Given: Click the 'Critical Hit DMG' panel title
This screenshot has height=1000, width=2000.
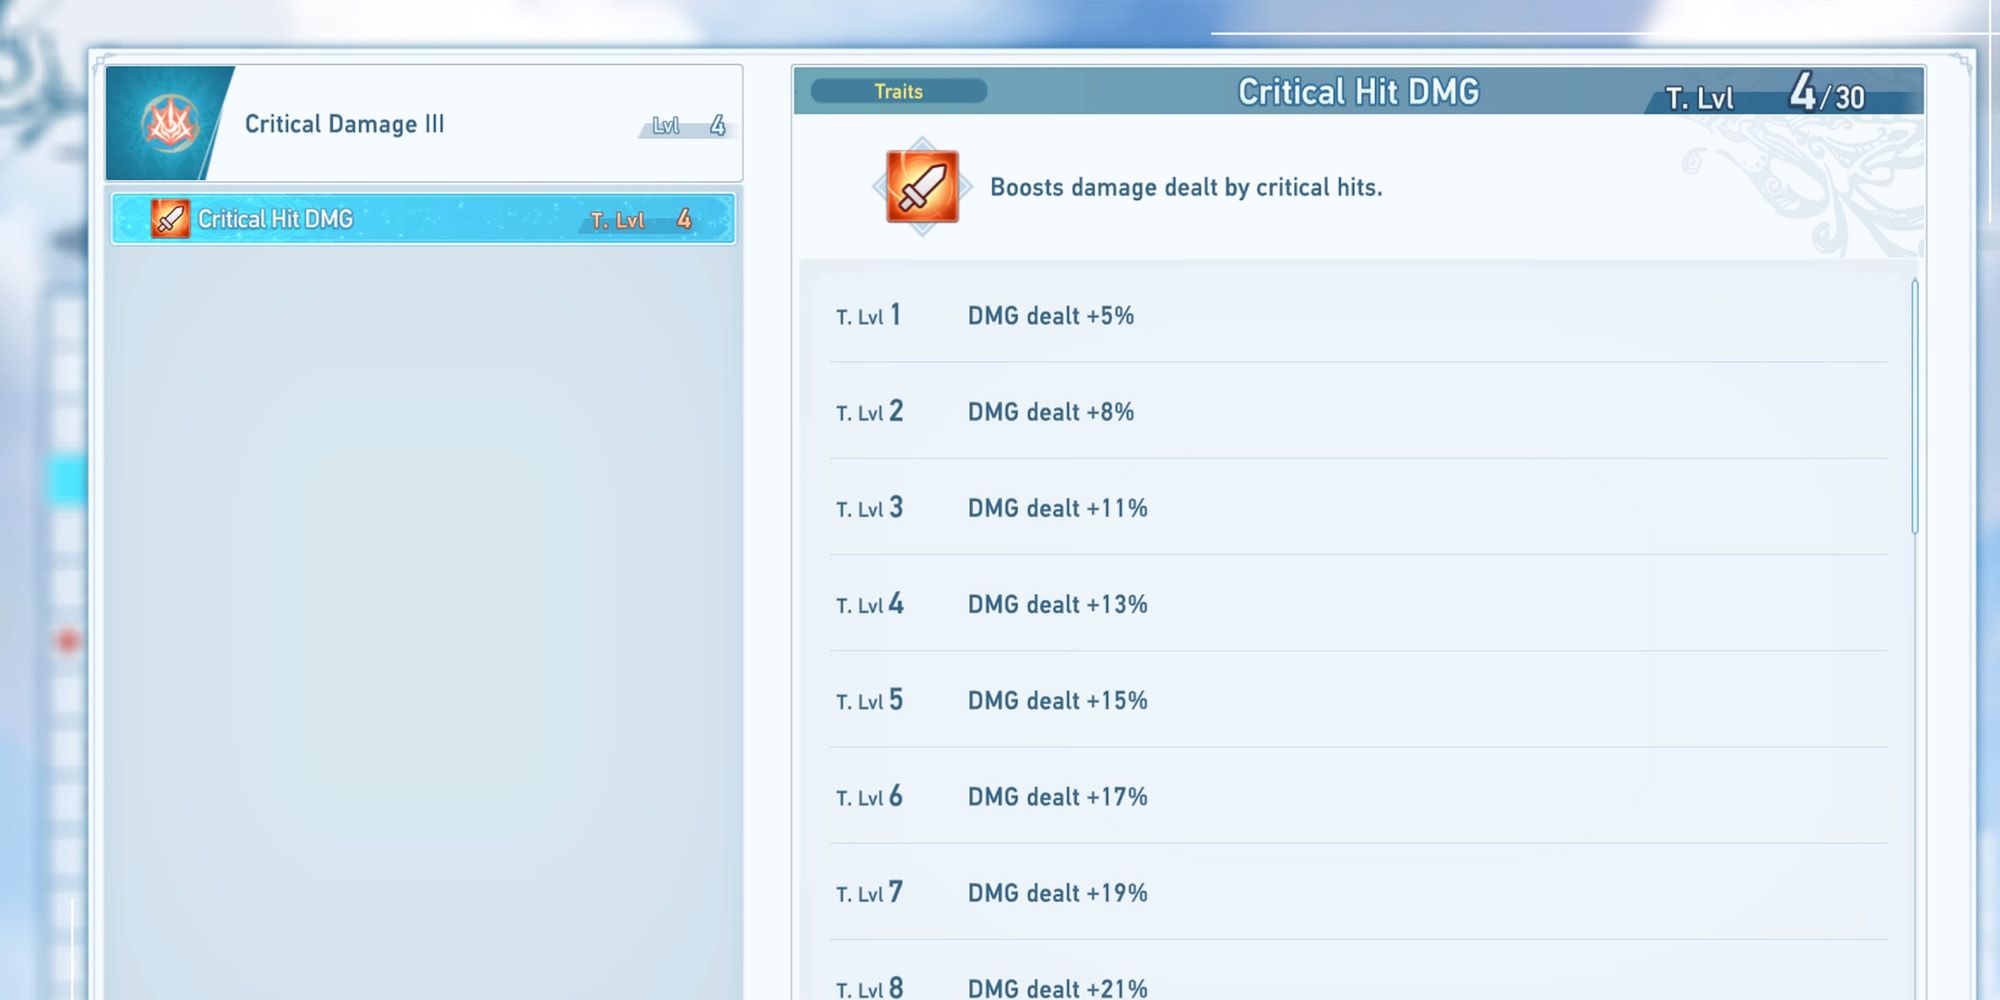Looking at the screenshot, I should [1358, 92].
